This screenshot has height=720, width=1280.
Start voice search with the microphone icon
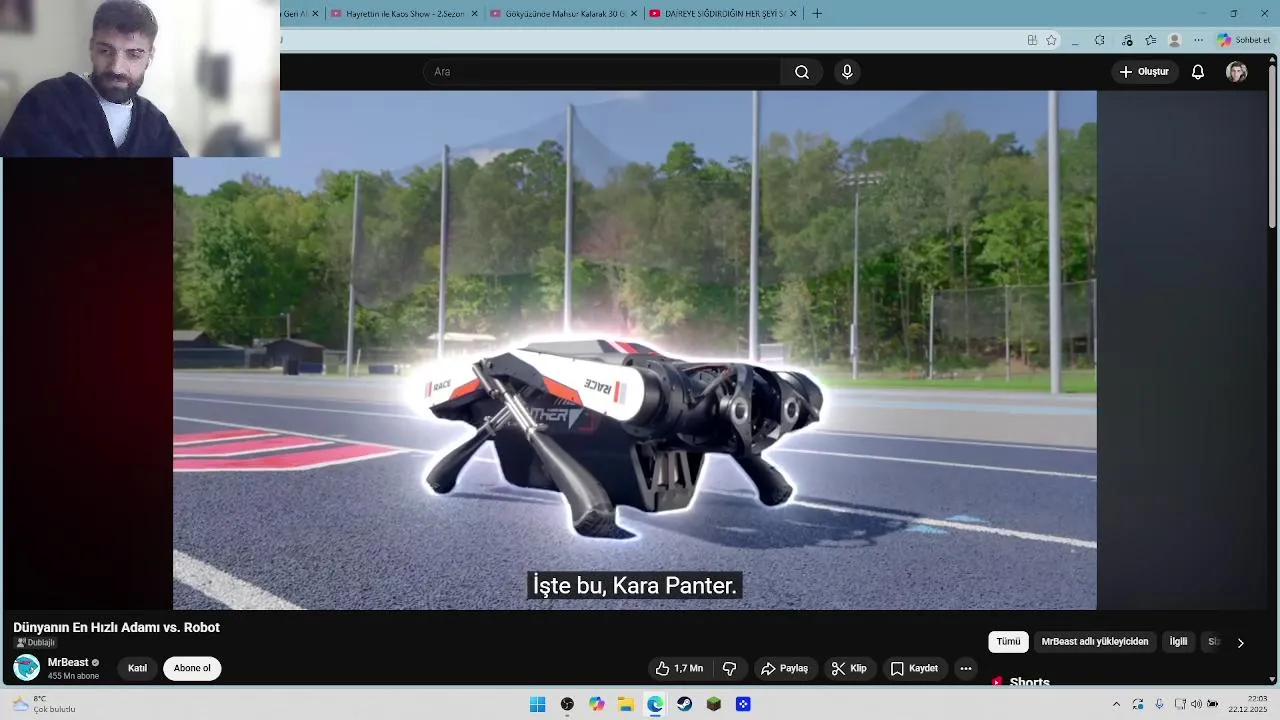847,72
